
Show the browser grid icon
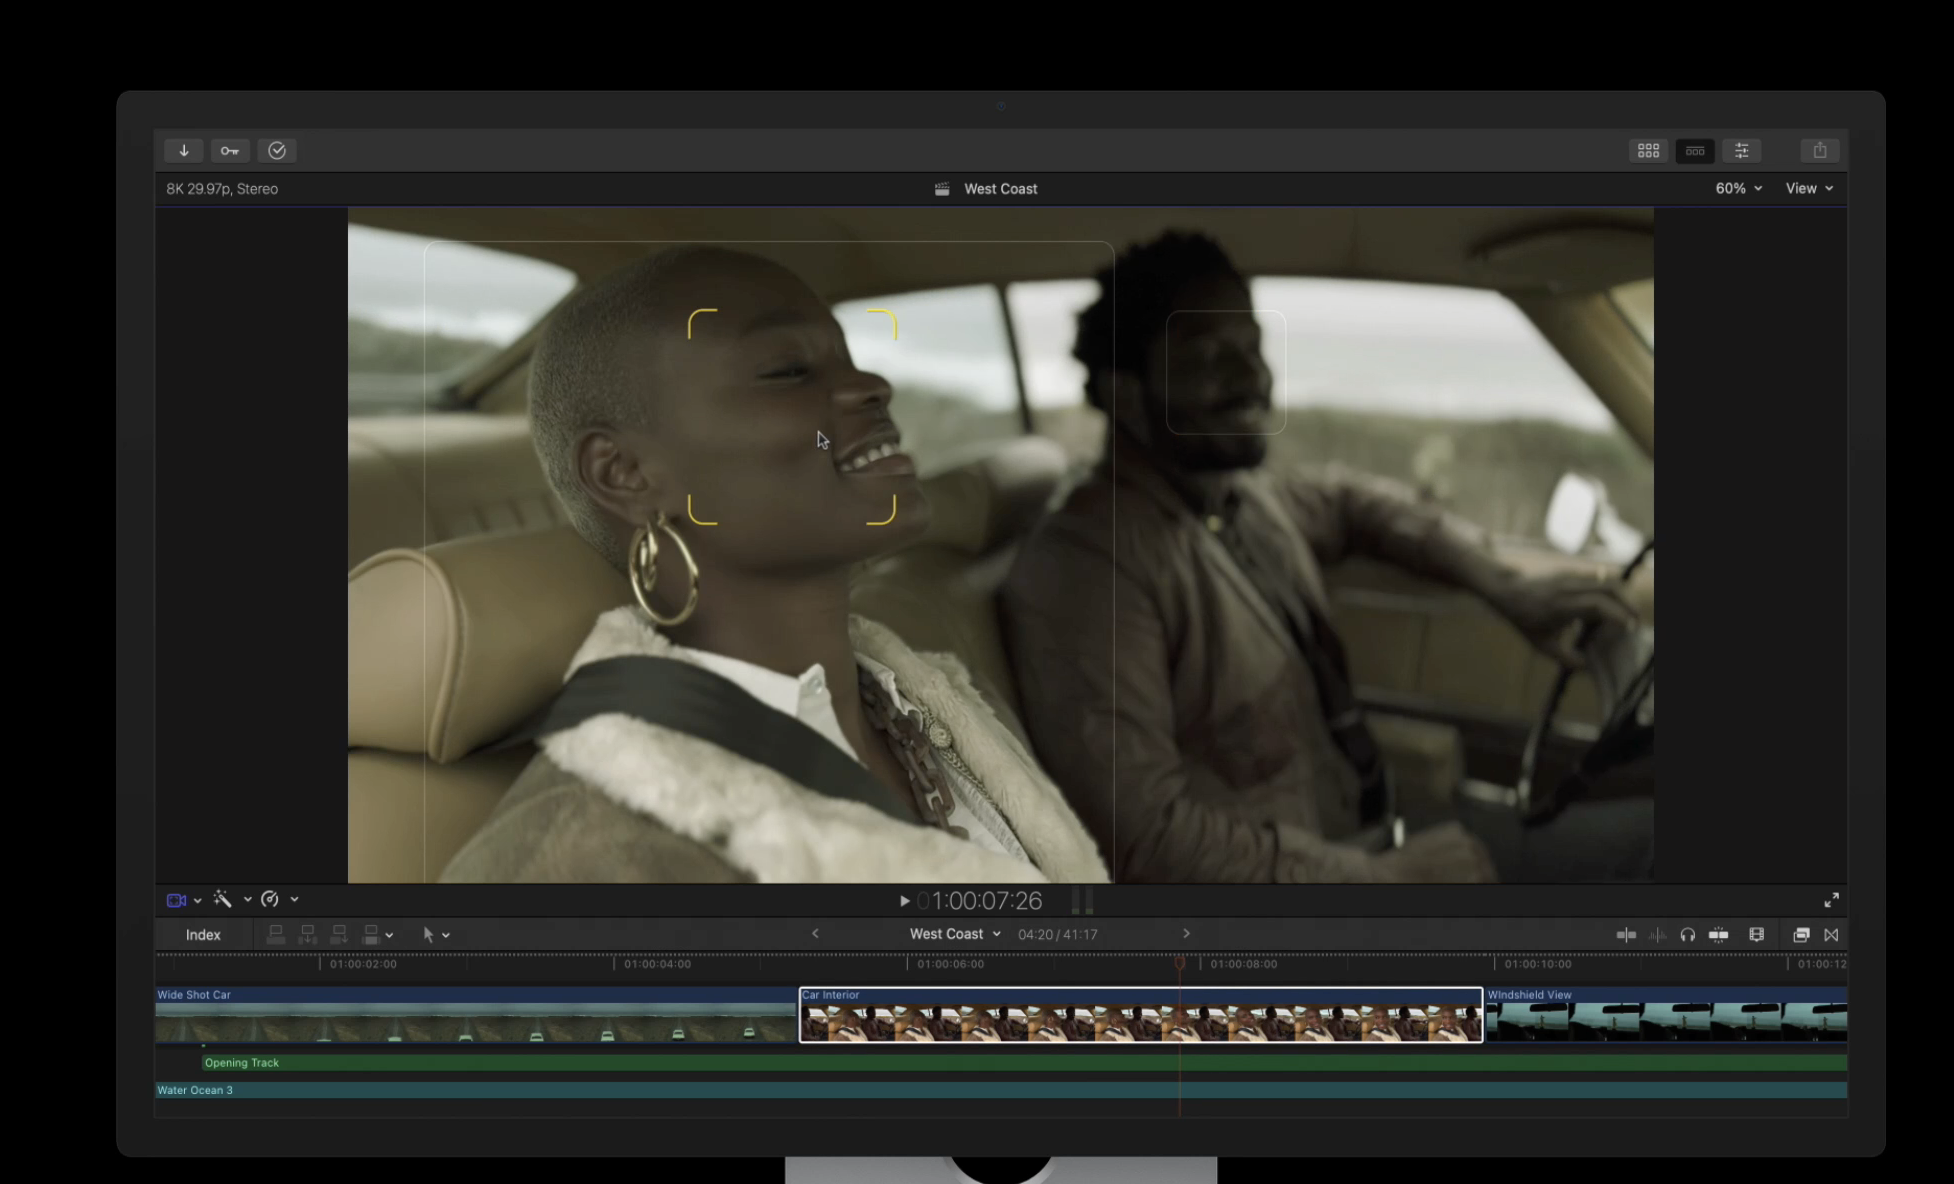click(1648, 151)
